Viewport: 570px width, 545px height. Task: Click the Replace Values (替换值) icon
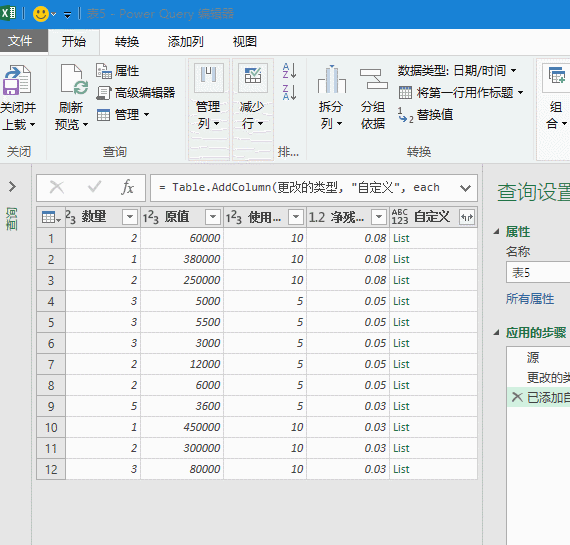coord(406,115)
